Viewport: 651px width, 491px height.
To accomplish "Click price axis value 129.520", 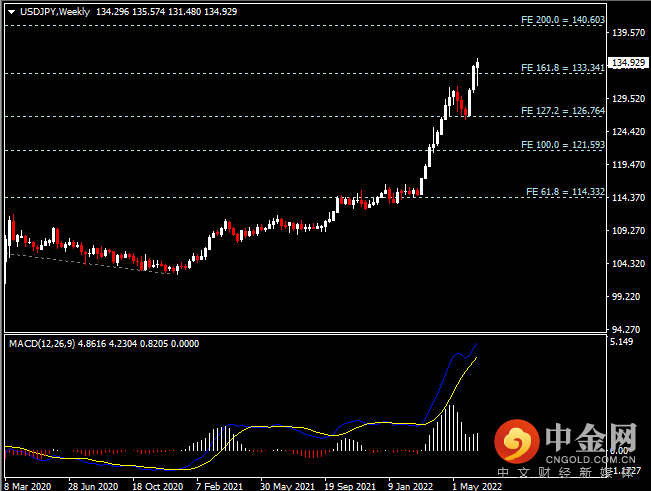I will [x=629, y=99].
